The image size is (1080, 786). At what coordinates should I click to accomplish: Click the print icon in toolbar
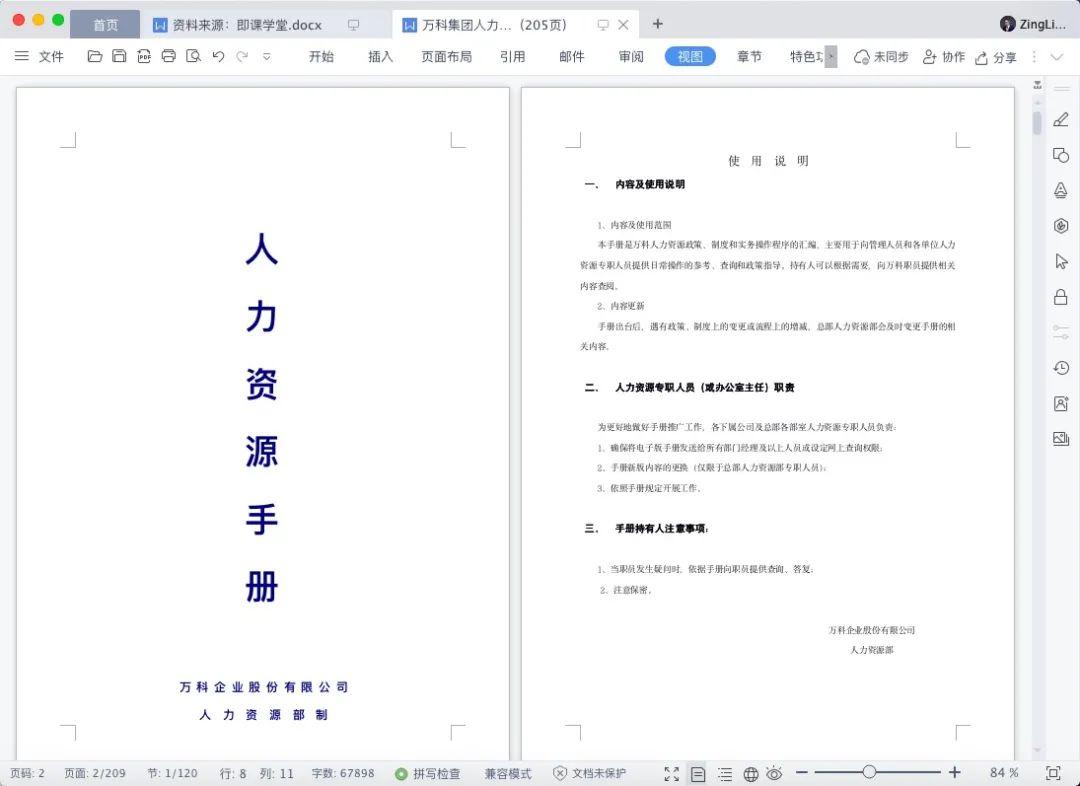click(x=169, y=56)
